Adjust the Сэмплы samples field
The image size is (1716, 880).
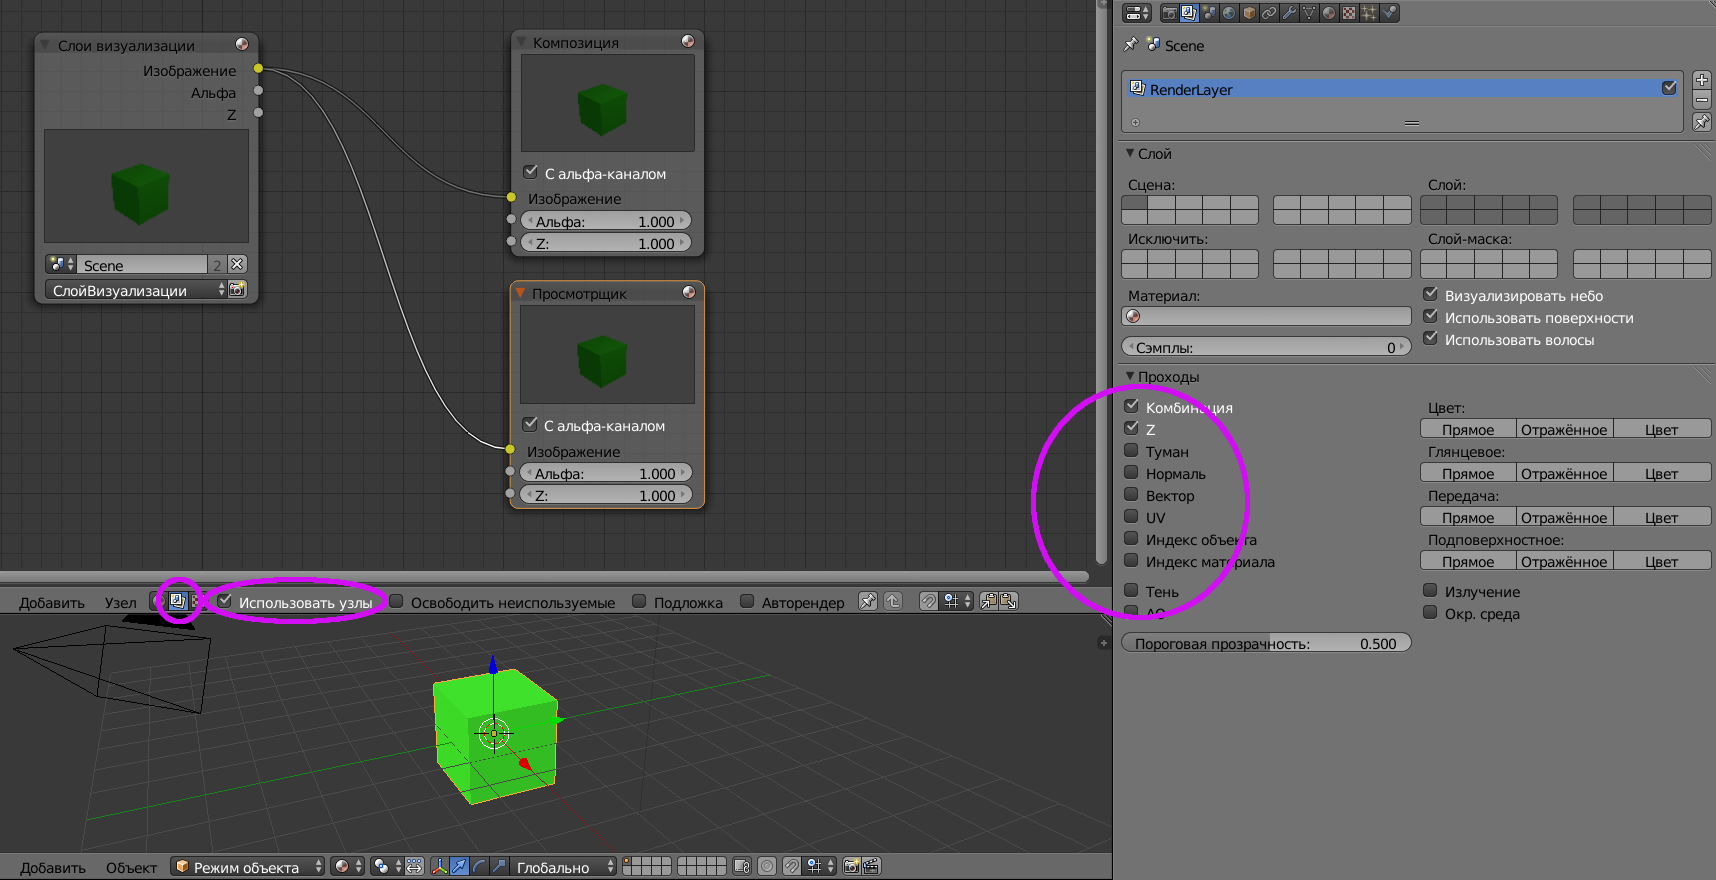point(1266,347)
